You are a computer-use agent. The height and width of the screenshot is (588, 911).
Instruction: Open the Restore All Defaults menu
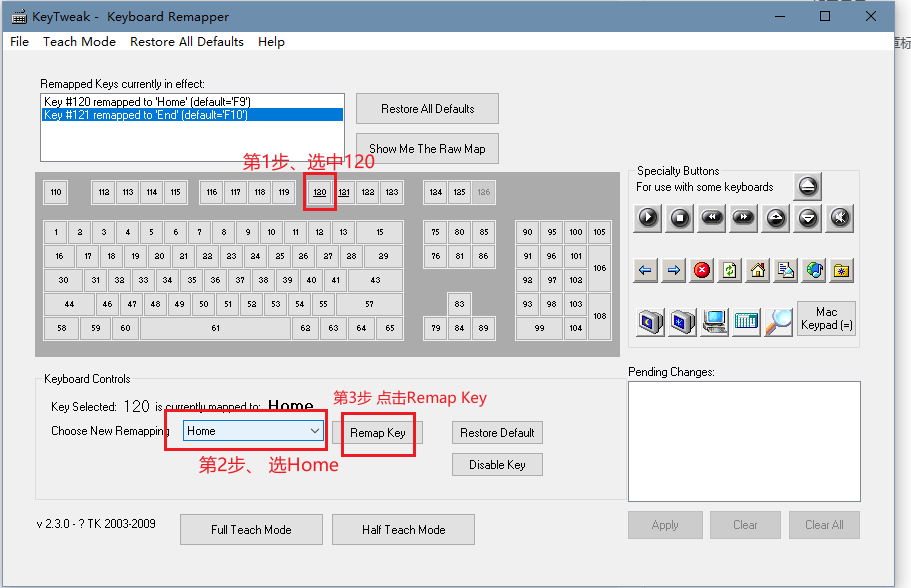[186, 42]
